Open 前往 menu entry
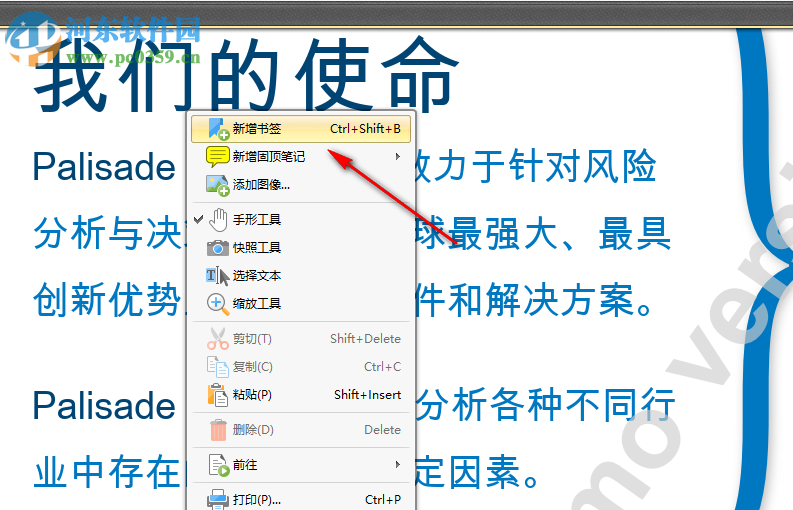The height and width of the screenshot is (510, 793). point(301,465)
